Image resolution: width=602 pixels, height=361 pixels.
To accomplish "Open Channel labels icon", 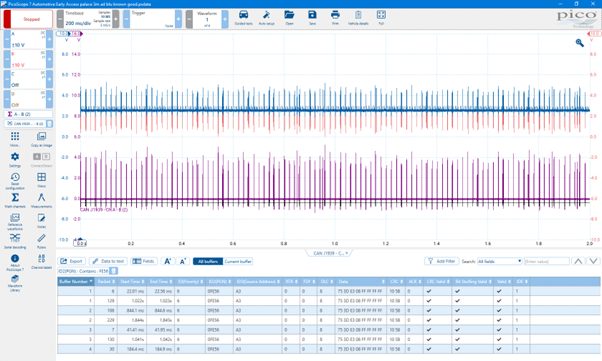I will point(41,261).
